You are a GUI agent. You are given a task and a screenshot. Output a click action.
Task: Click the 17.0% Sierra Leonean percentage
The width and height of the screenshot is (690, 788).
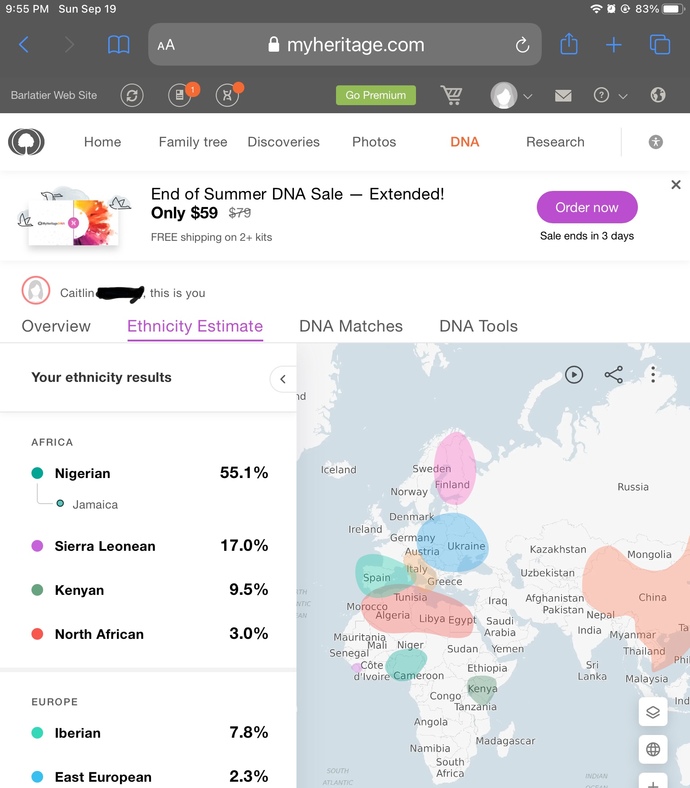tap(244, 545)
